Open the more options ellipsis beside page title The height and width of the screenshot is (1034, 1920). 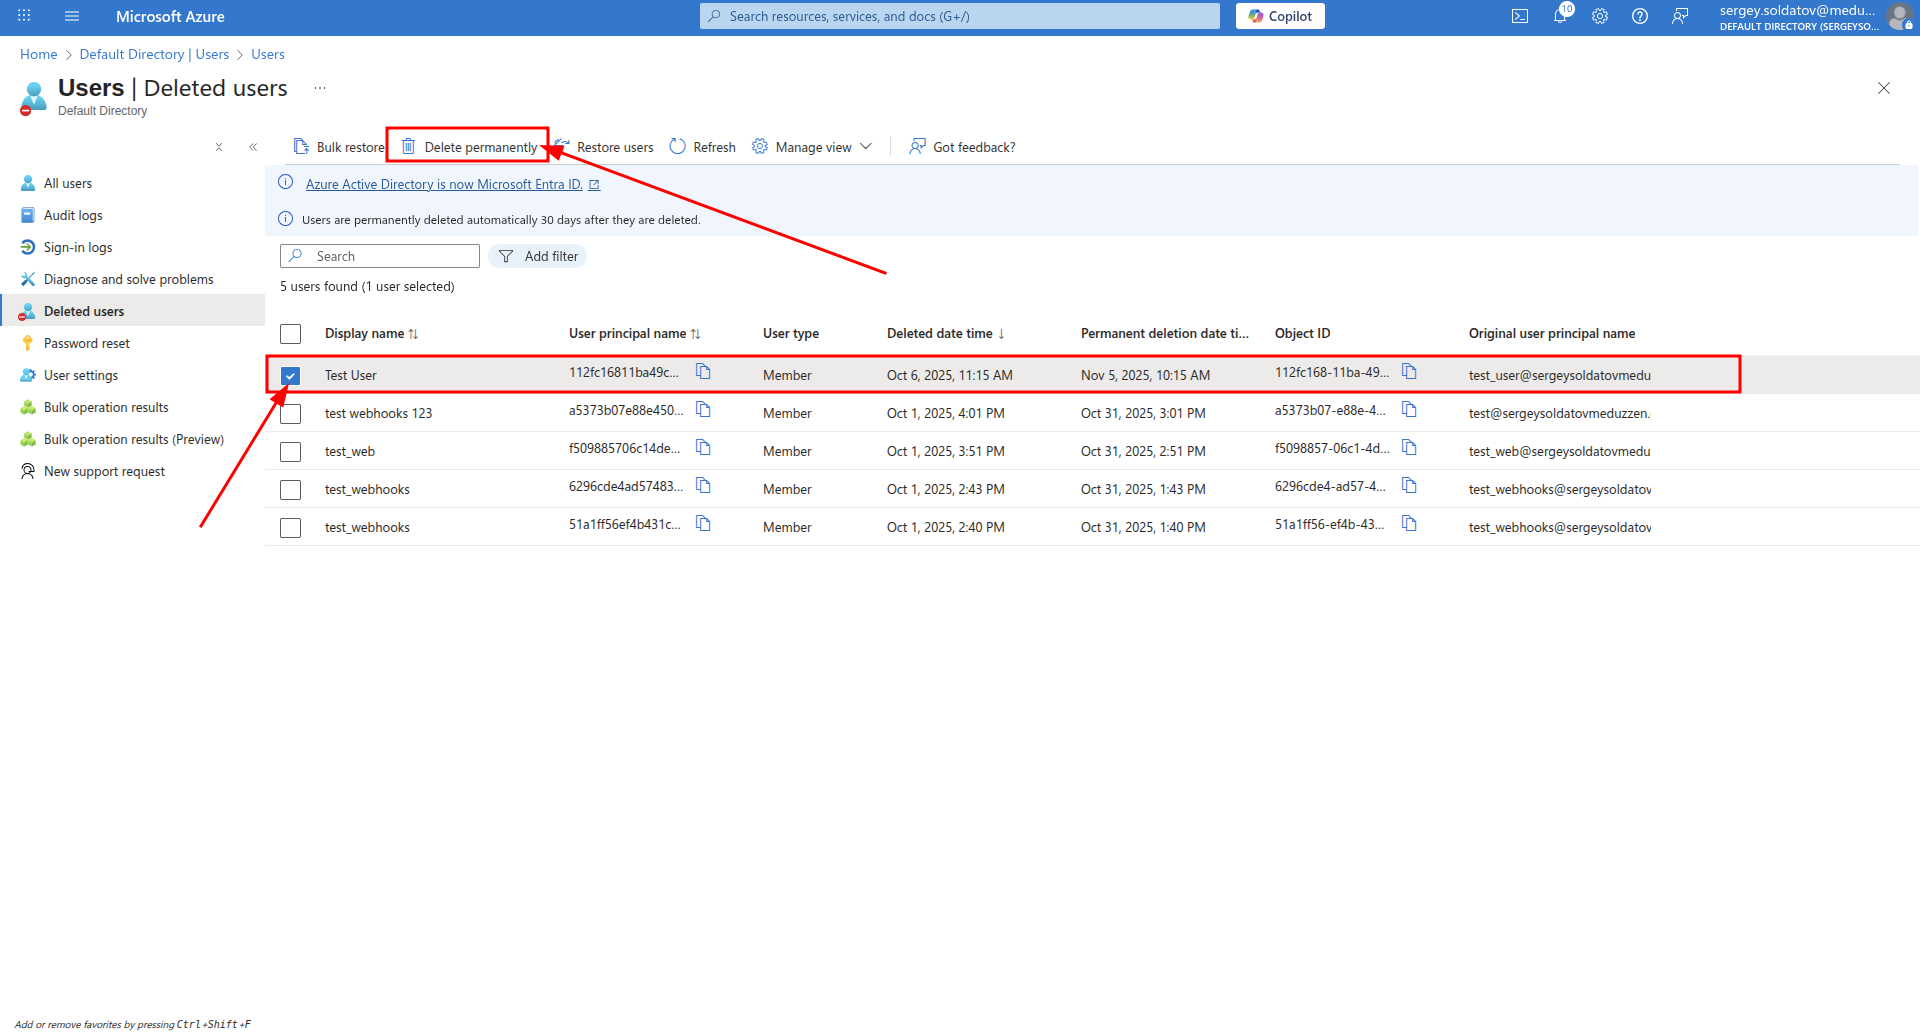[x=320, y=88]
